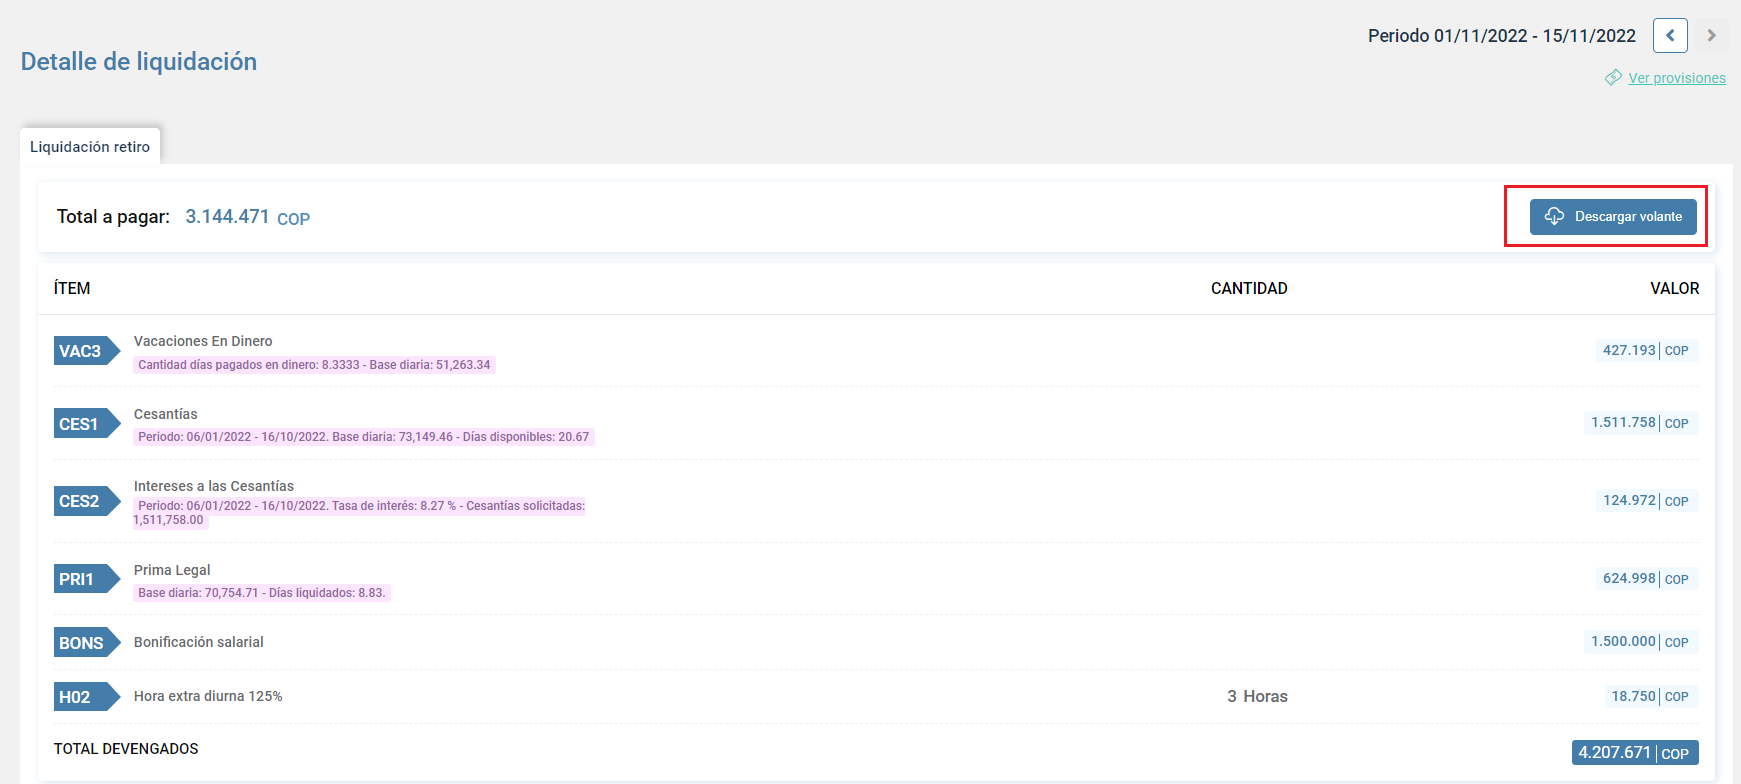Click the 124.972 COP value
1741x784 pixels.
[x=1646, y=501]
